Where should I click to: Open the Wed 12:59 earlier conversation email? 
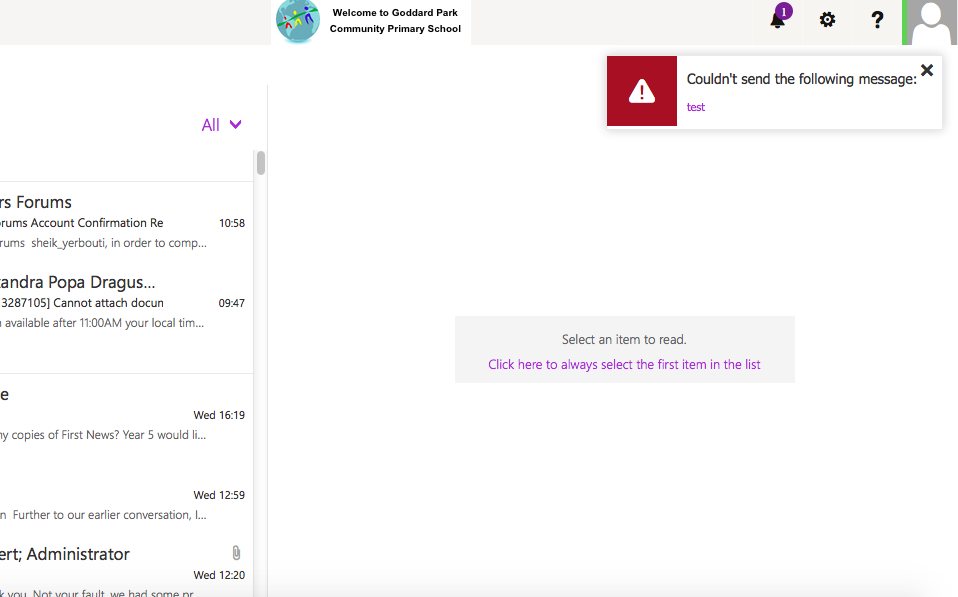125,494
